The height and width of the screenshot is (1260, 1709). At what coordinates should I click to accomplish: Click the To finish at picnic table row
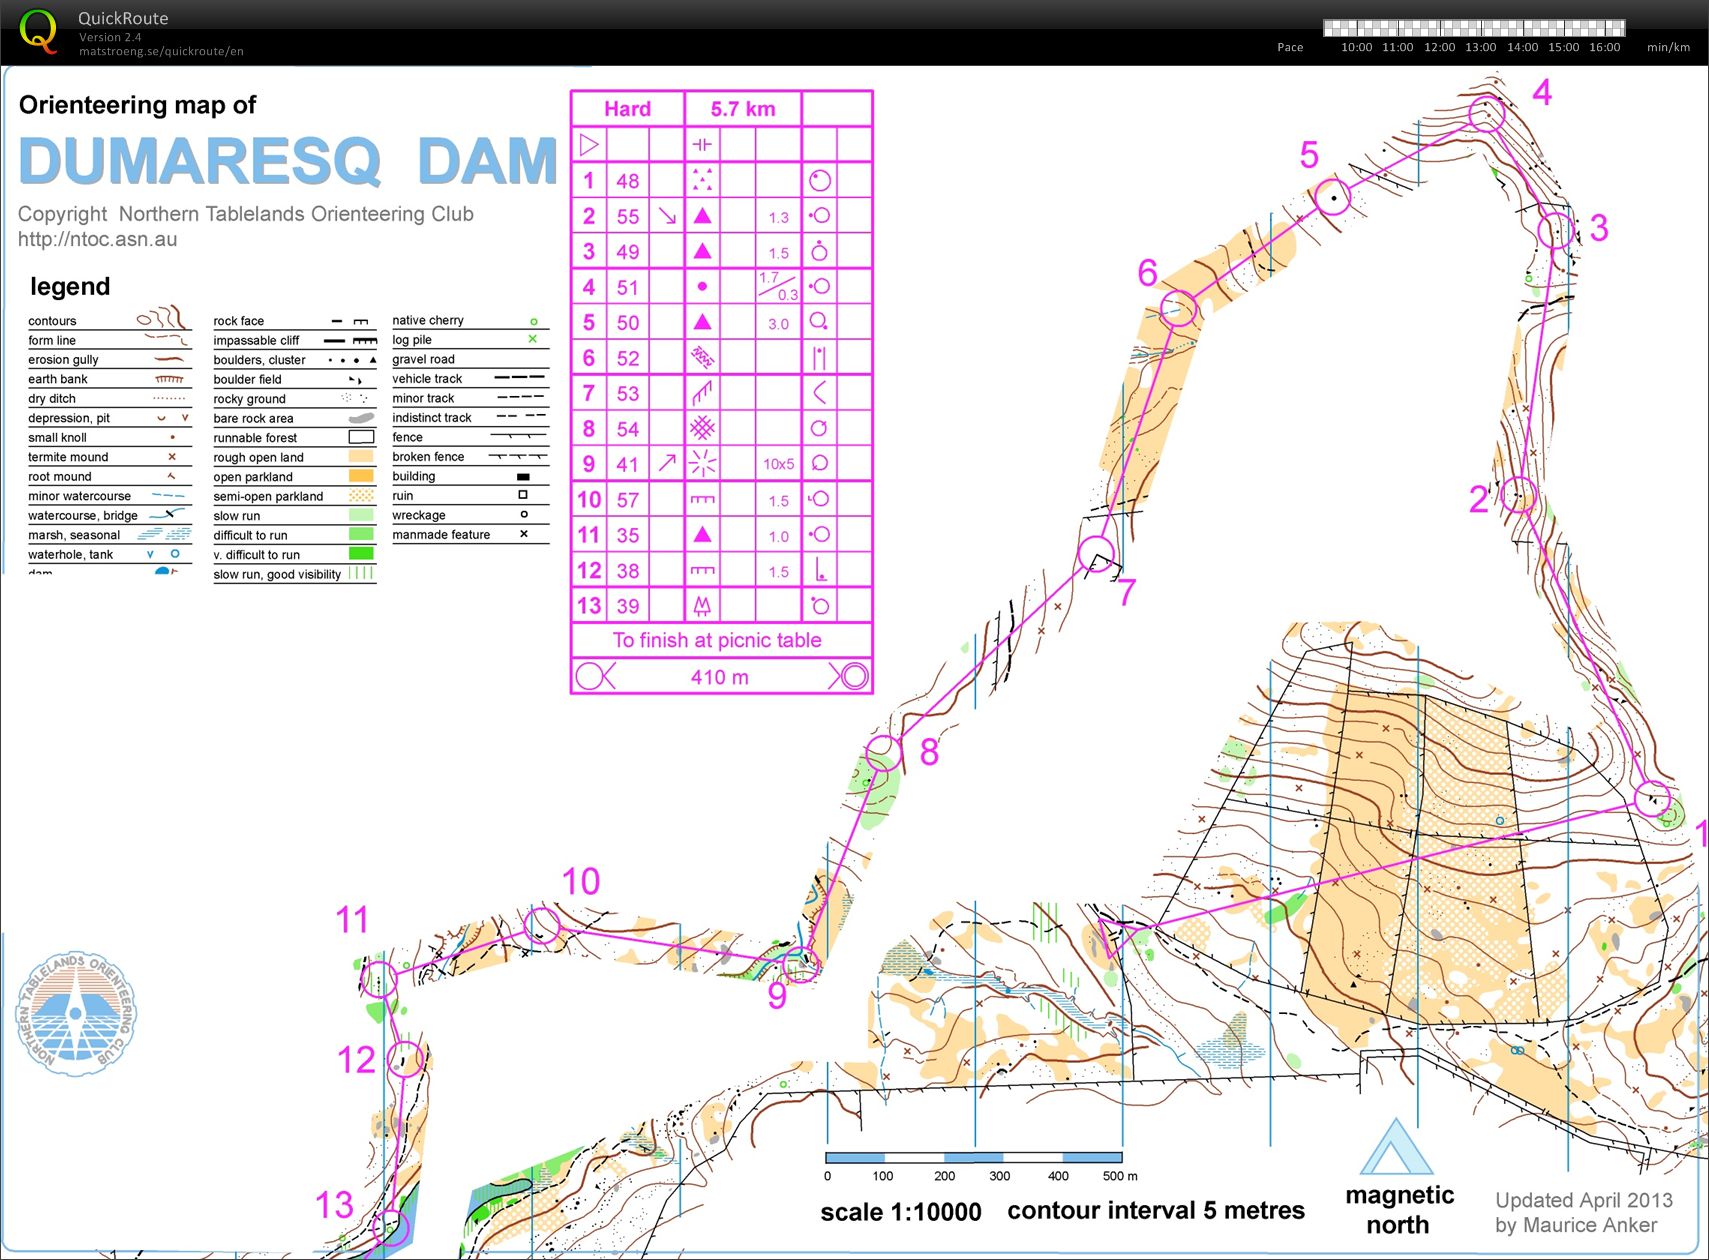pos(717,640)
